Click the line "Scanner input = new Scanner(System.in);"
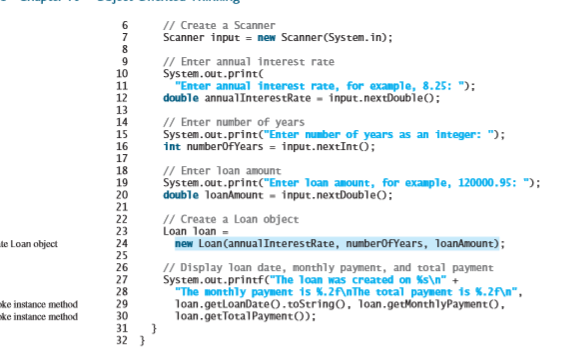This screenshot has width=564, height=360. pos(278,38)
